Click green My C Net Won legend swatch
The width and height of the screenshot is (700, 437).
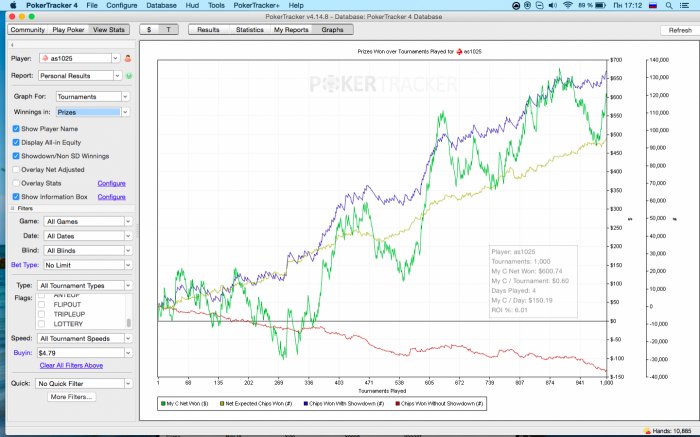tap(163, 404)
